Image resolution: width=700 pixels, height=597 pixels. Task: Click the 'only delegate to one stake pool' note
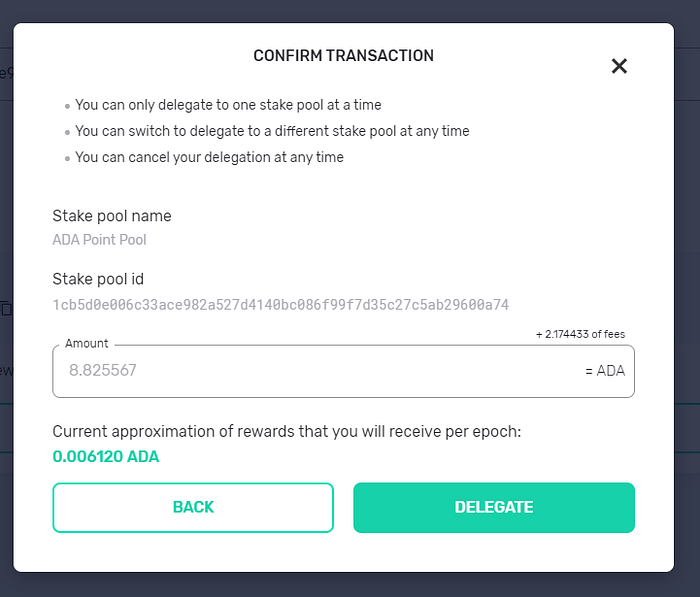click(x=228, y=105)
